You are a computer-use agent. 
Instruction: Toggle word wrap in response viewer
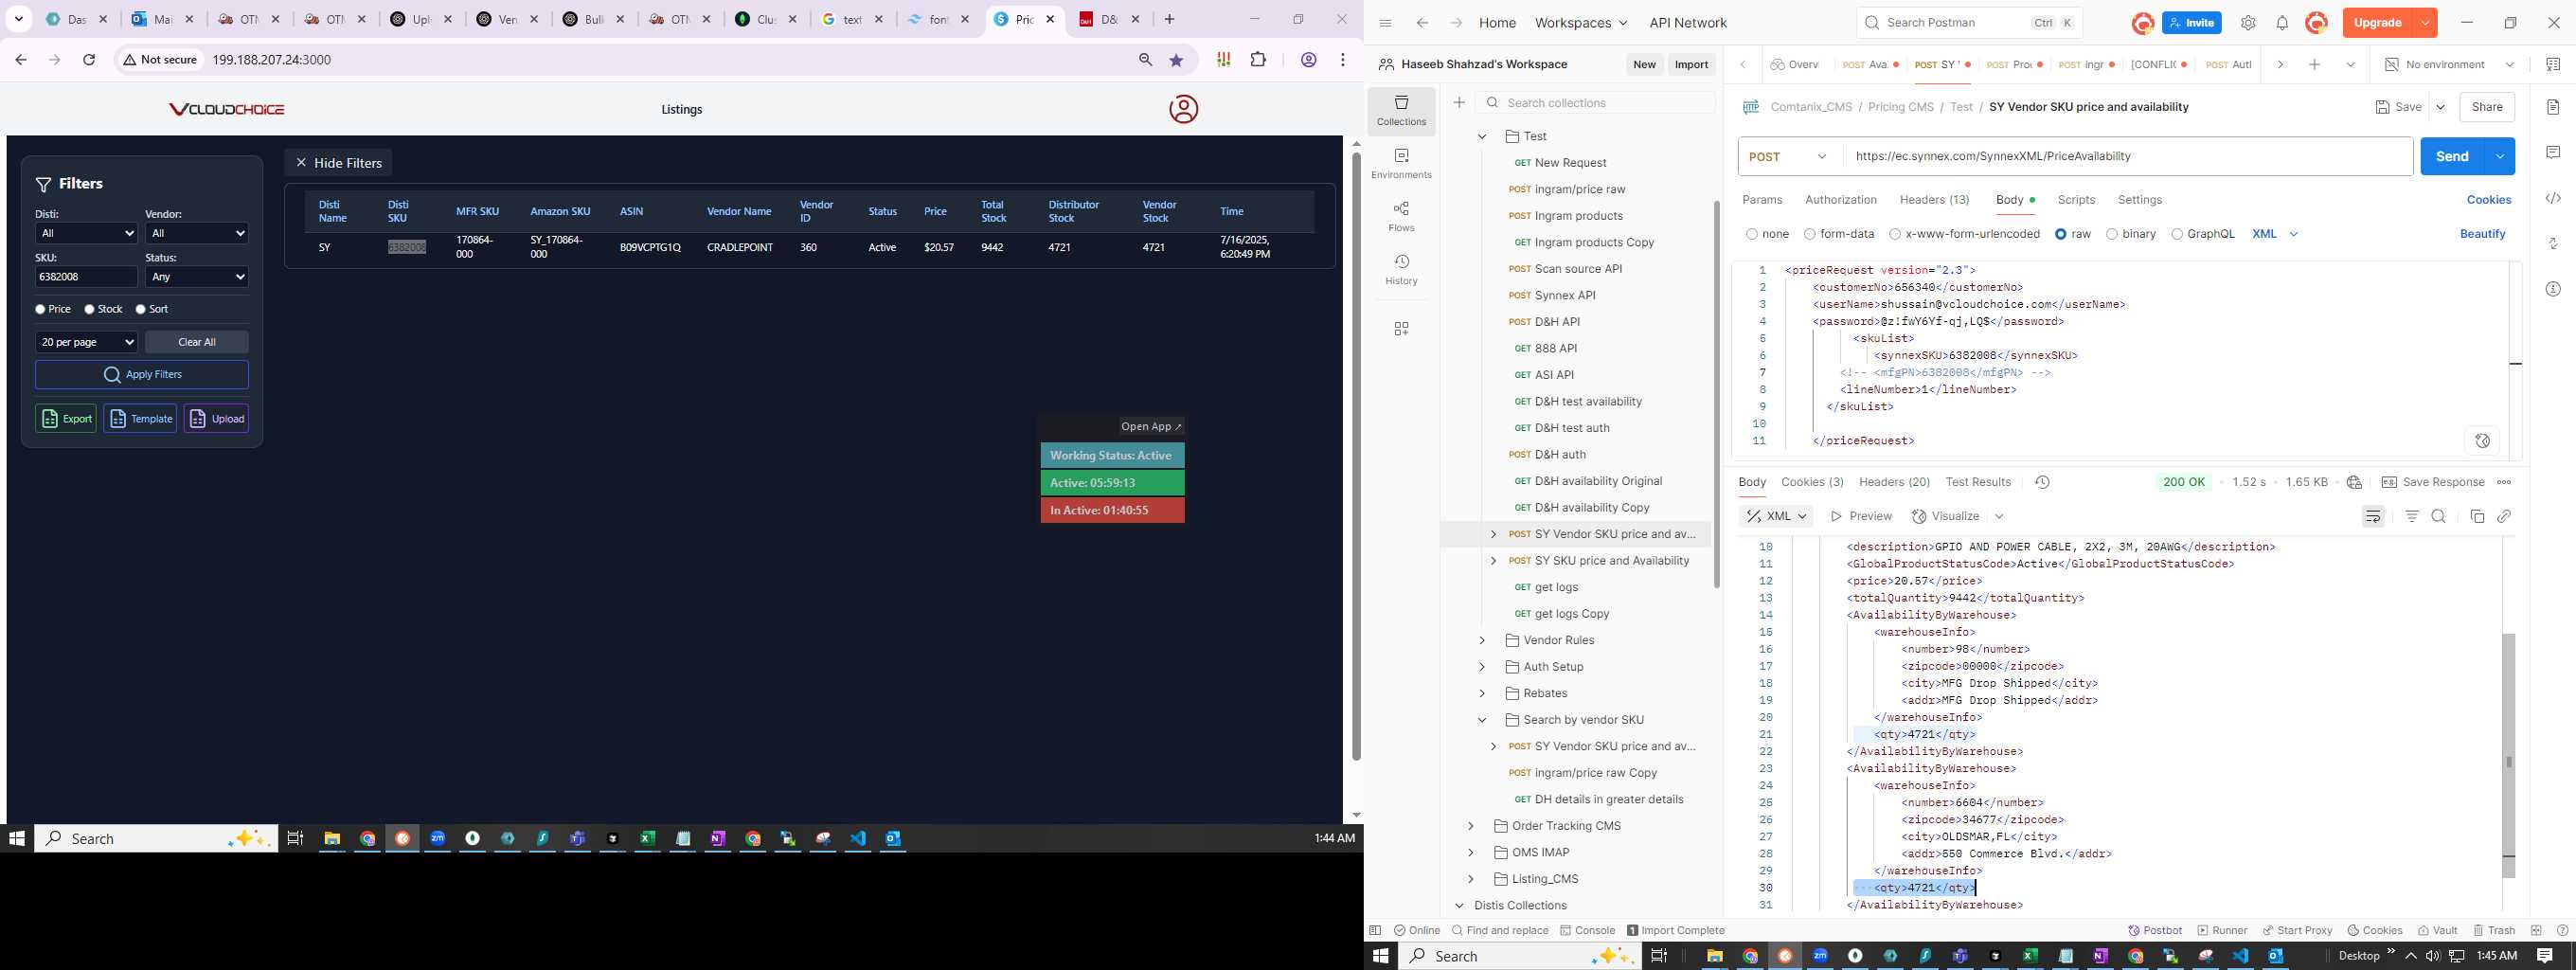[2373, 516]
